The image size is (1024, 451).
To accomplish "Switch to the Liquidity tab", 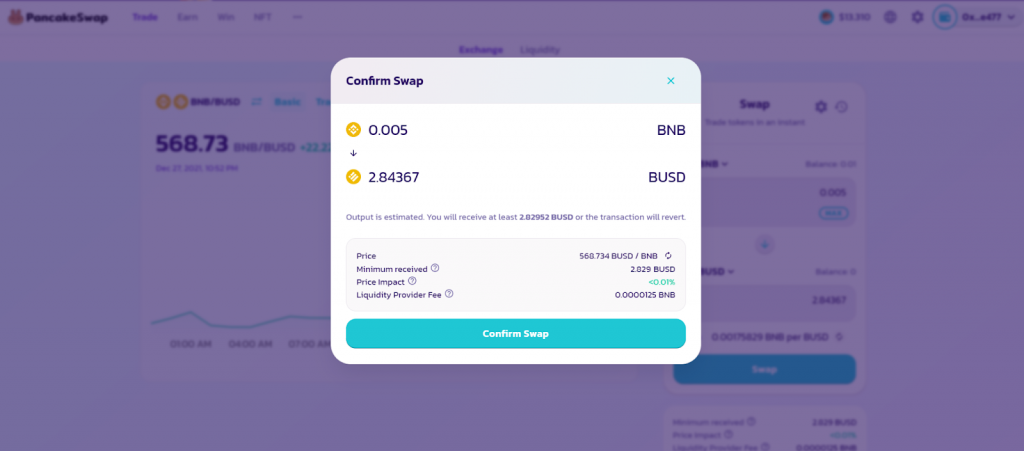I will [540, 50].
